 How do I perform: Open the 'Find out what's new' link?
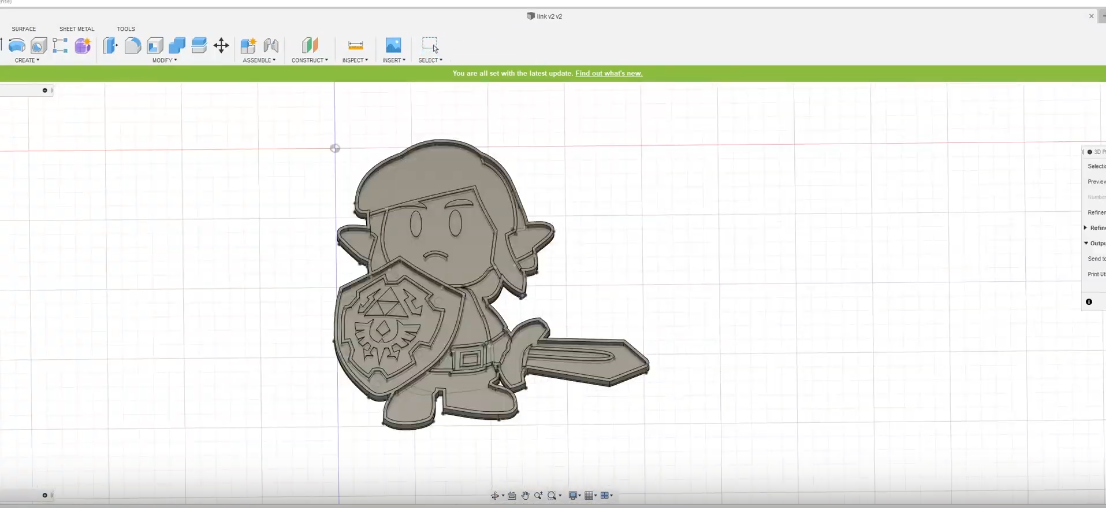click(609, 73)
